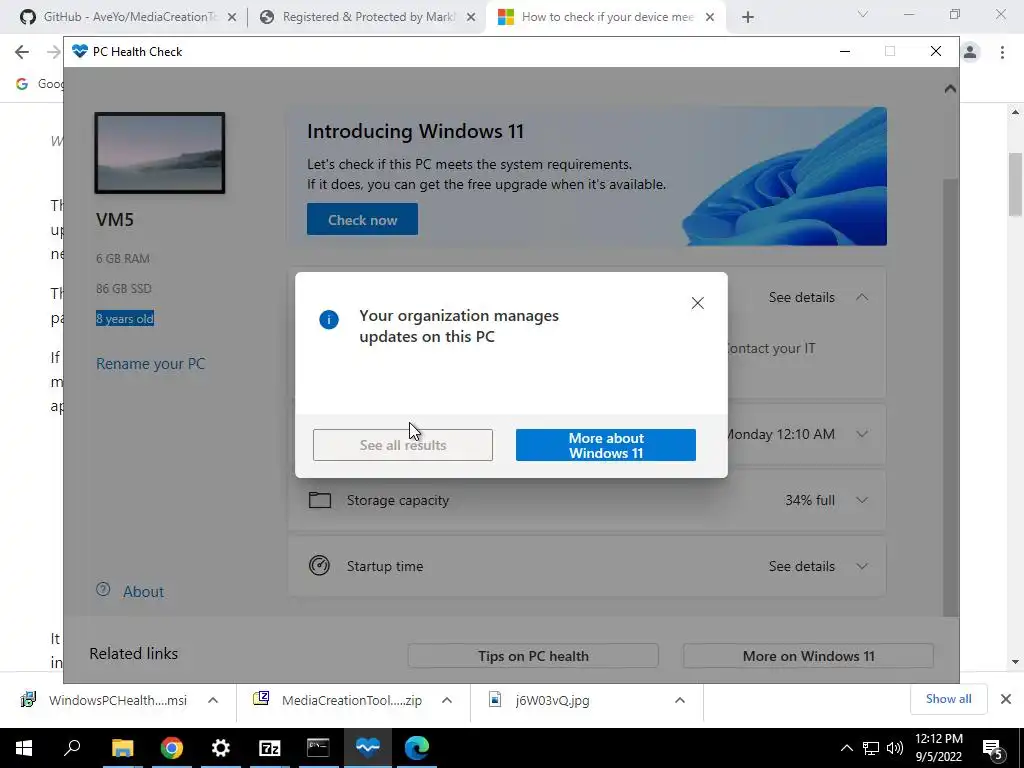Open More about Windows 11 button
The height and width of the screenshot is (768, 1024).
(x=605, y=445)
